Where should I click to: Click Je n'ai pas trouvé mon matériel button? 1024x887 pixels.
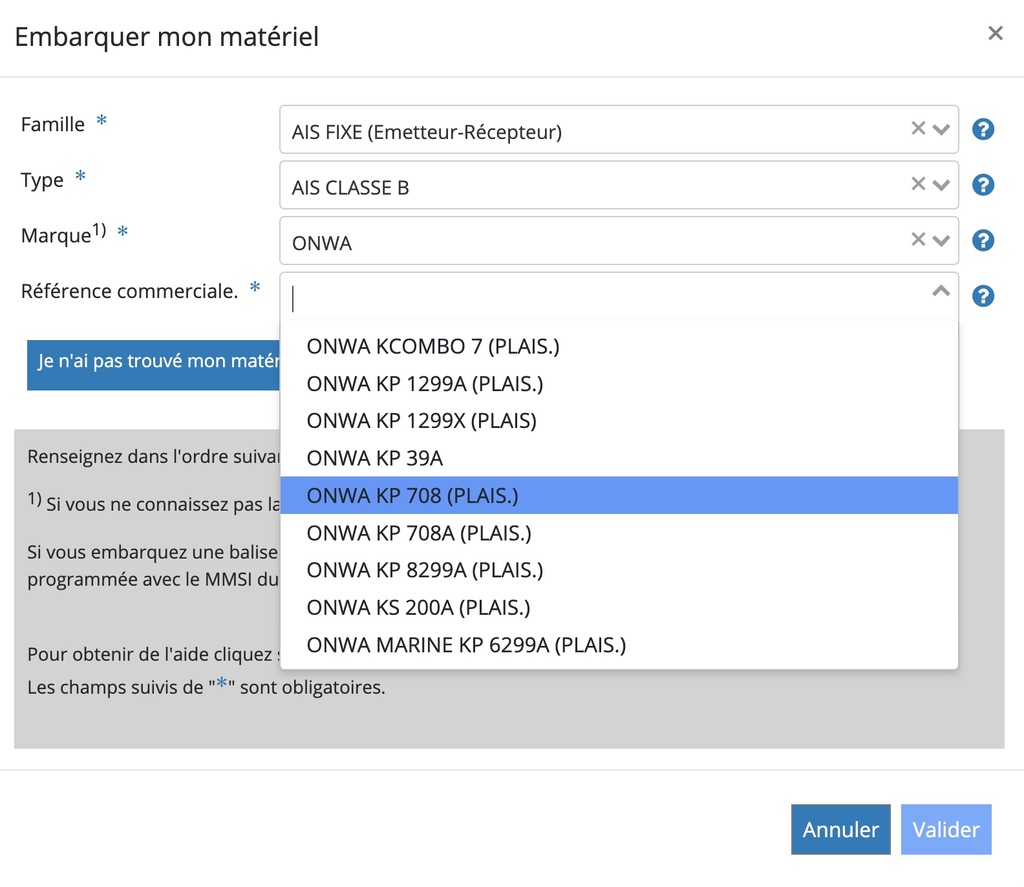coord(154,365)
